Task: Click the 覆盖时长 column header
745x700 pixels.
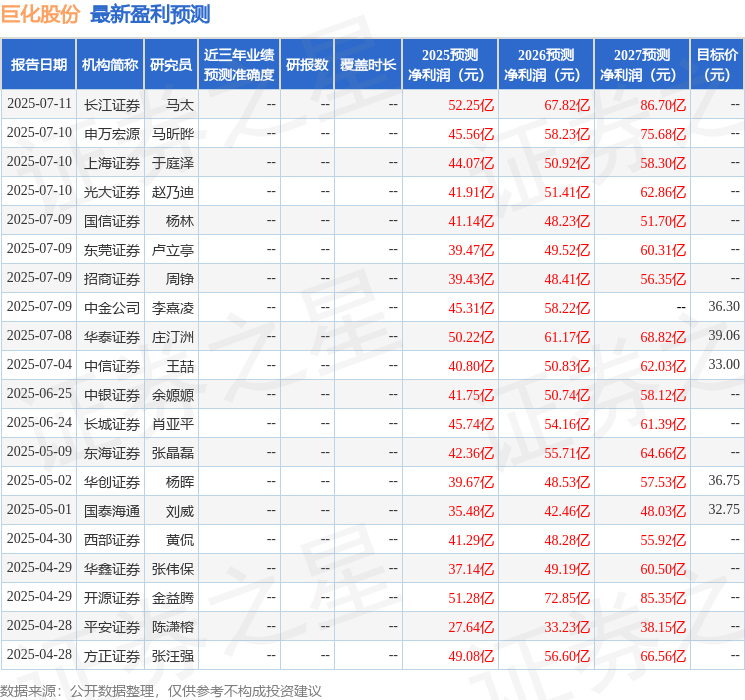Action: 367,65
